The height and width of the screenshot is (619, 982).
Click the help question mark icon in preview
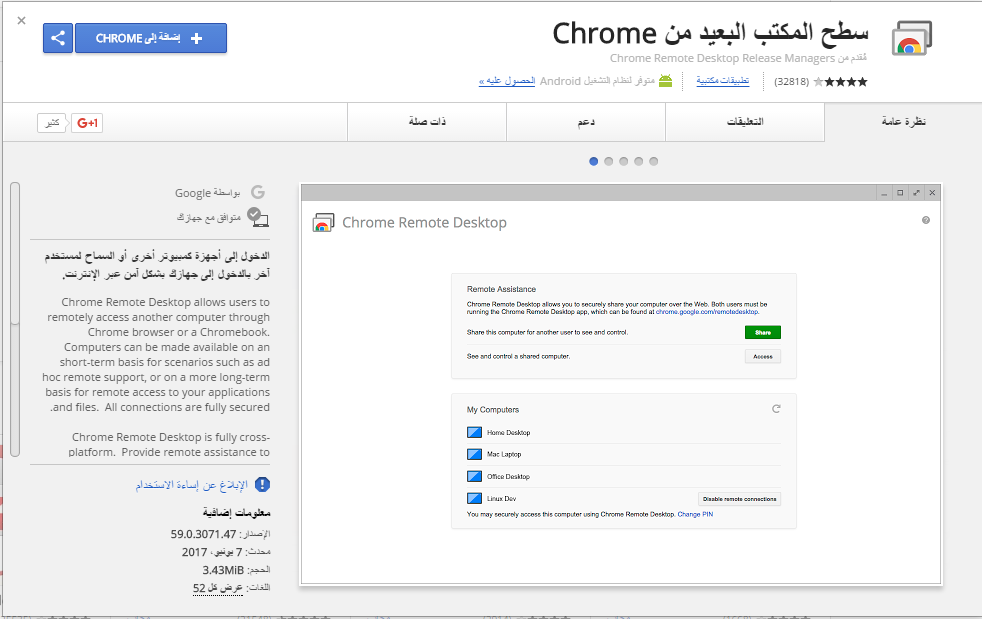point(926,220)
